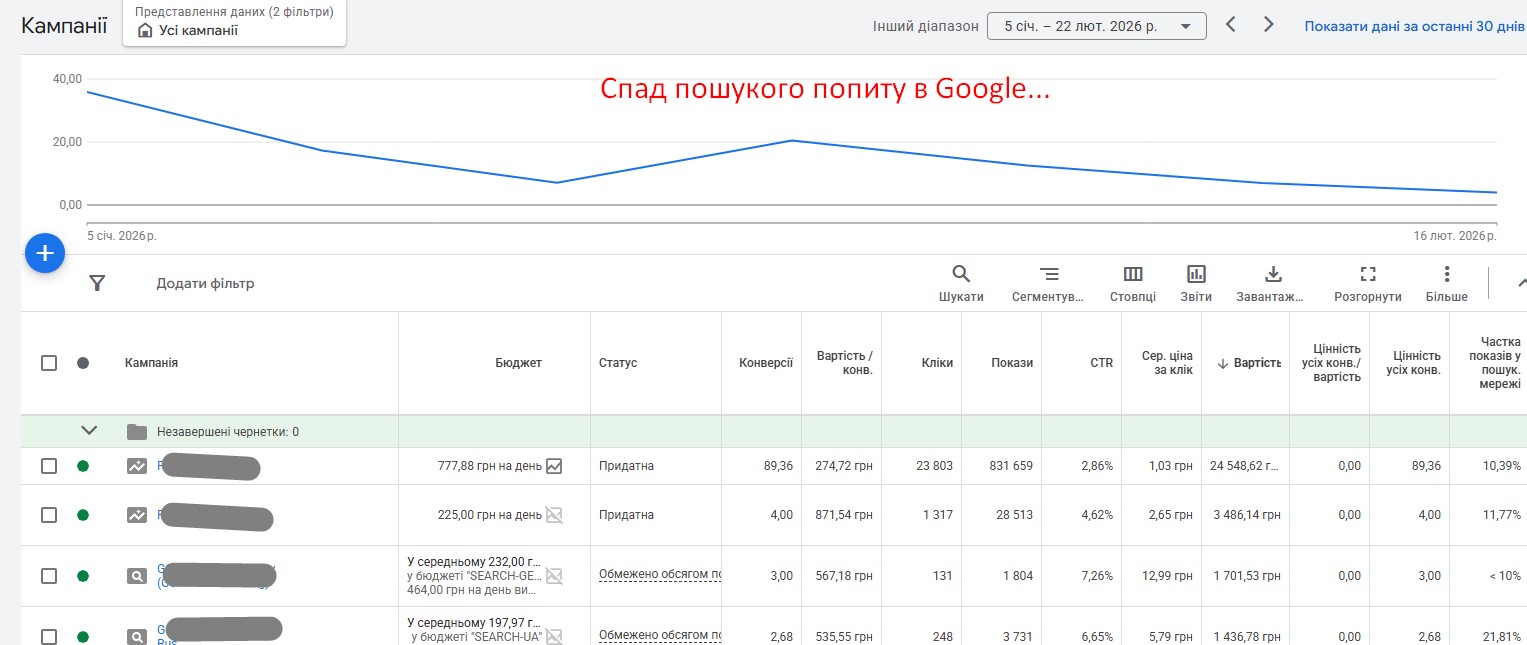Click the Шукати search icon

pyautogui.click(x=961, y=274)
